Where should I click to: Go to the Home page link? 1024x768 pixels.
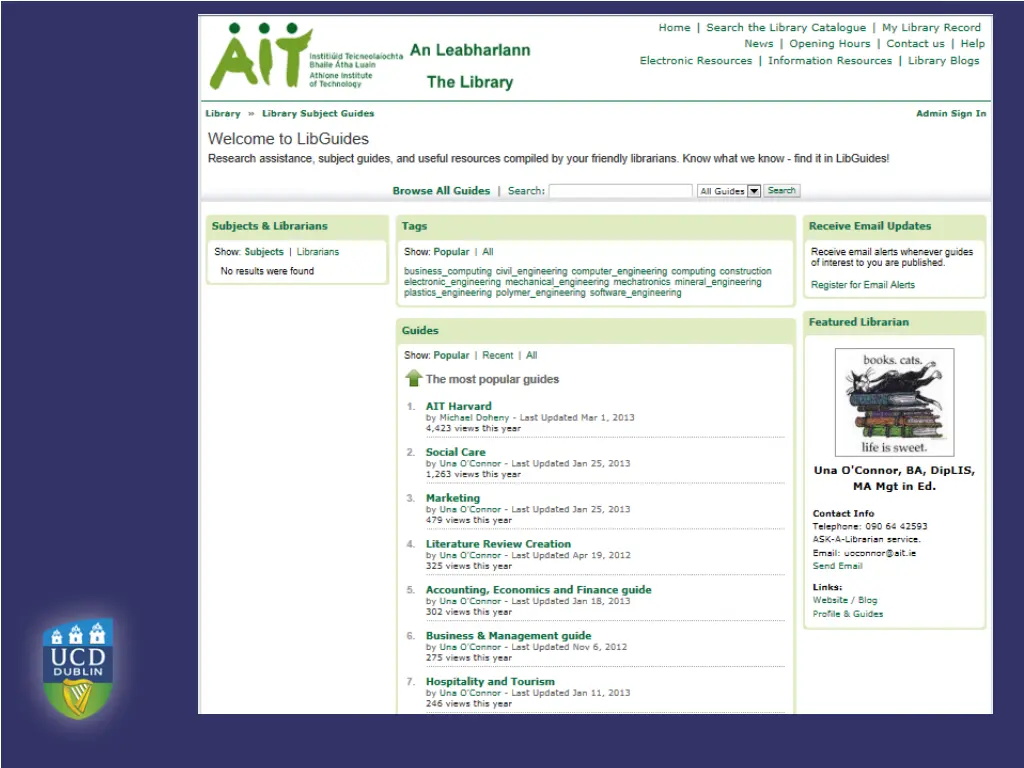tap(675, 27)
